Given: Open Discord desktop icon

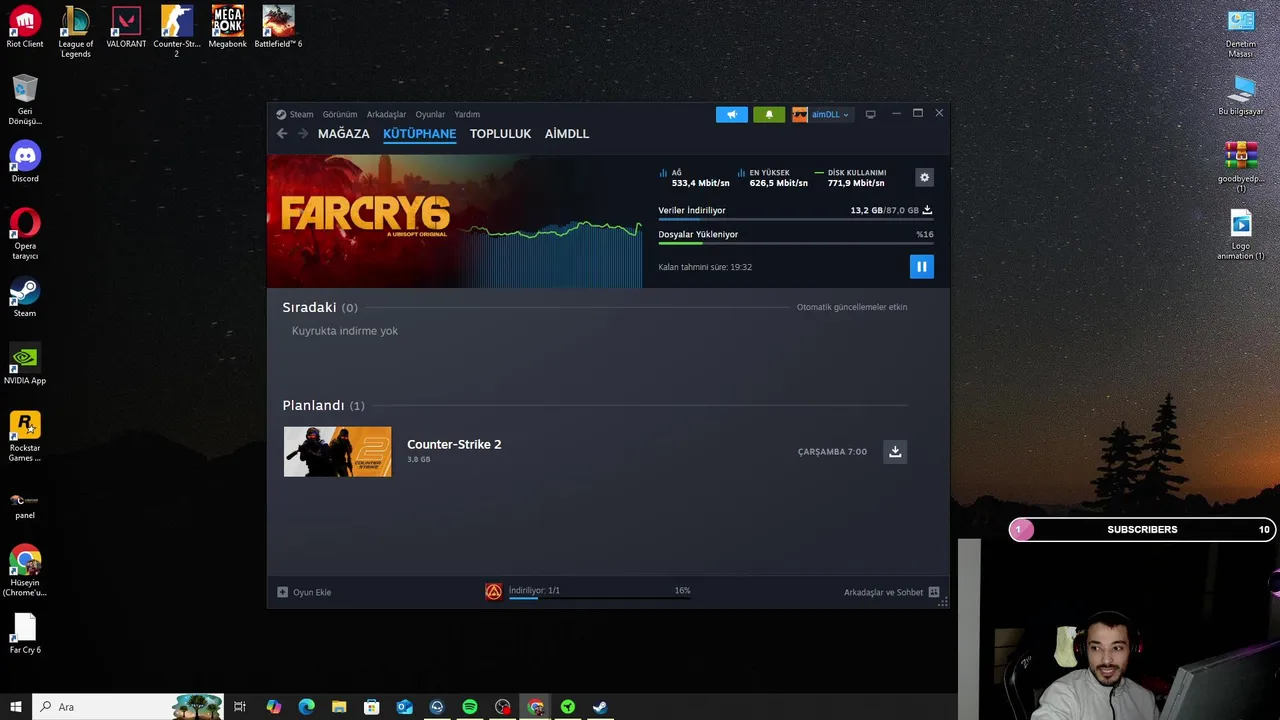Looking at the screenshot, I should [x=25, y=162].
